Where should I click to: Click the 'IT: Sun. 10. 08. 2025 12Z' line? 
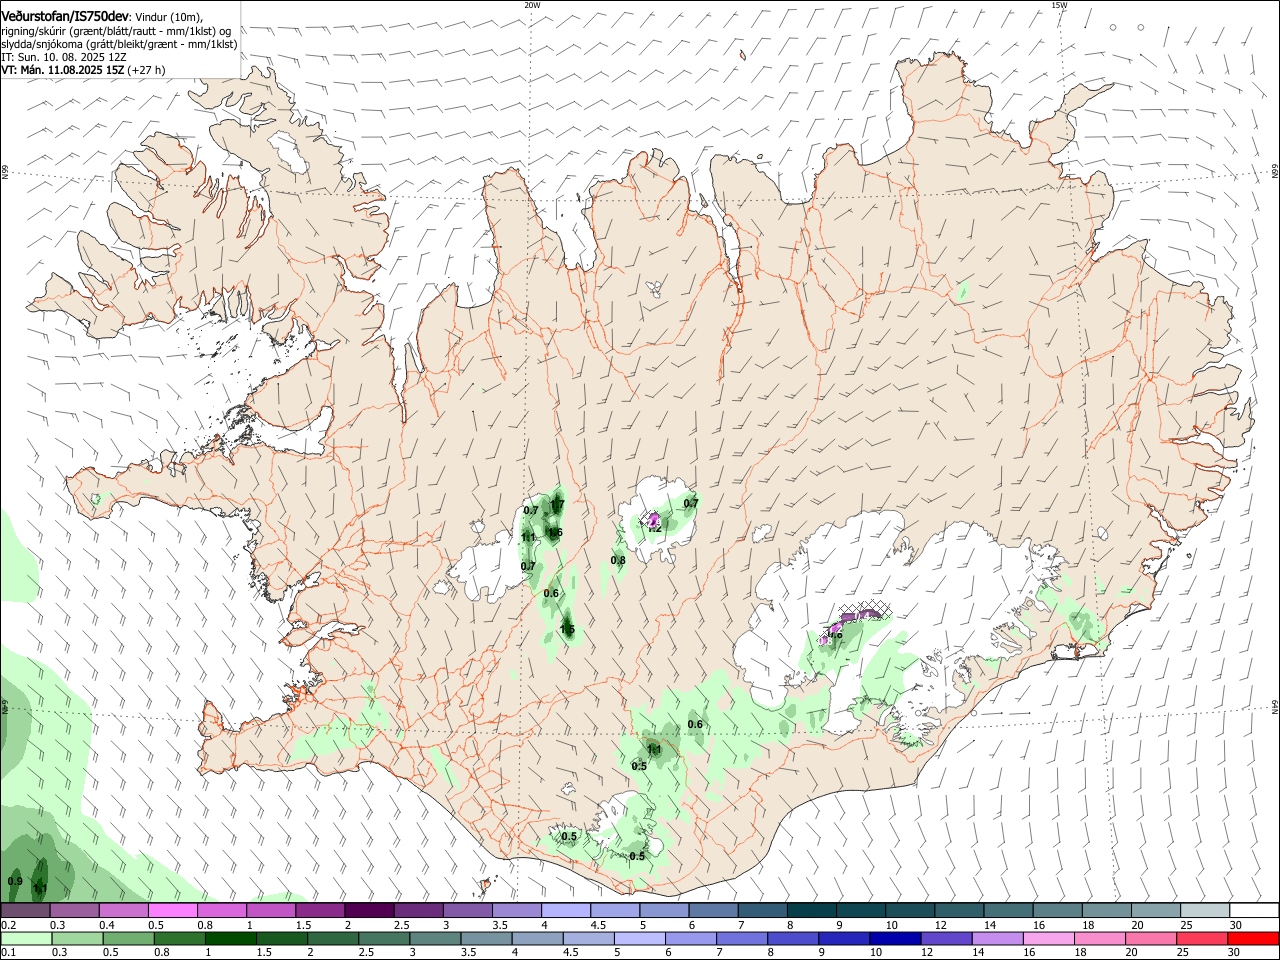pos(64,57)
